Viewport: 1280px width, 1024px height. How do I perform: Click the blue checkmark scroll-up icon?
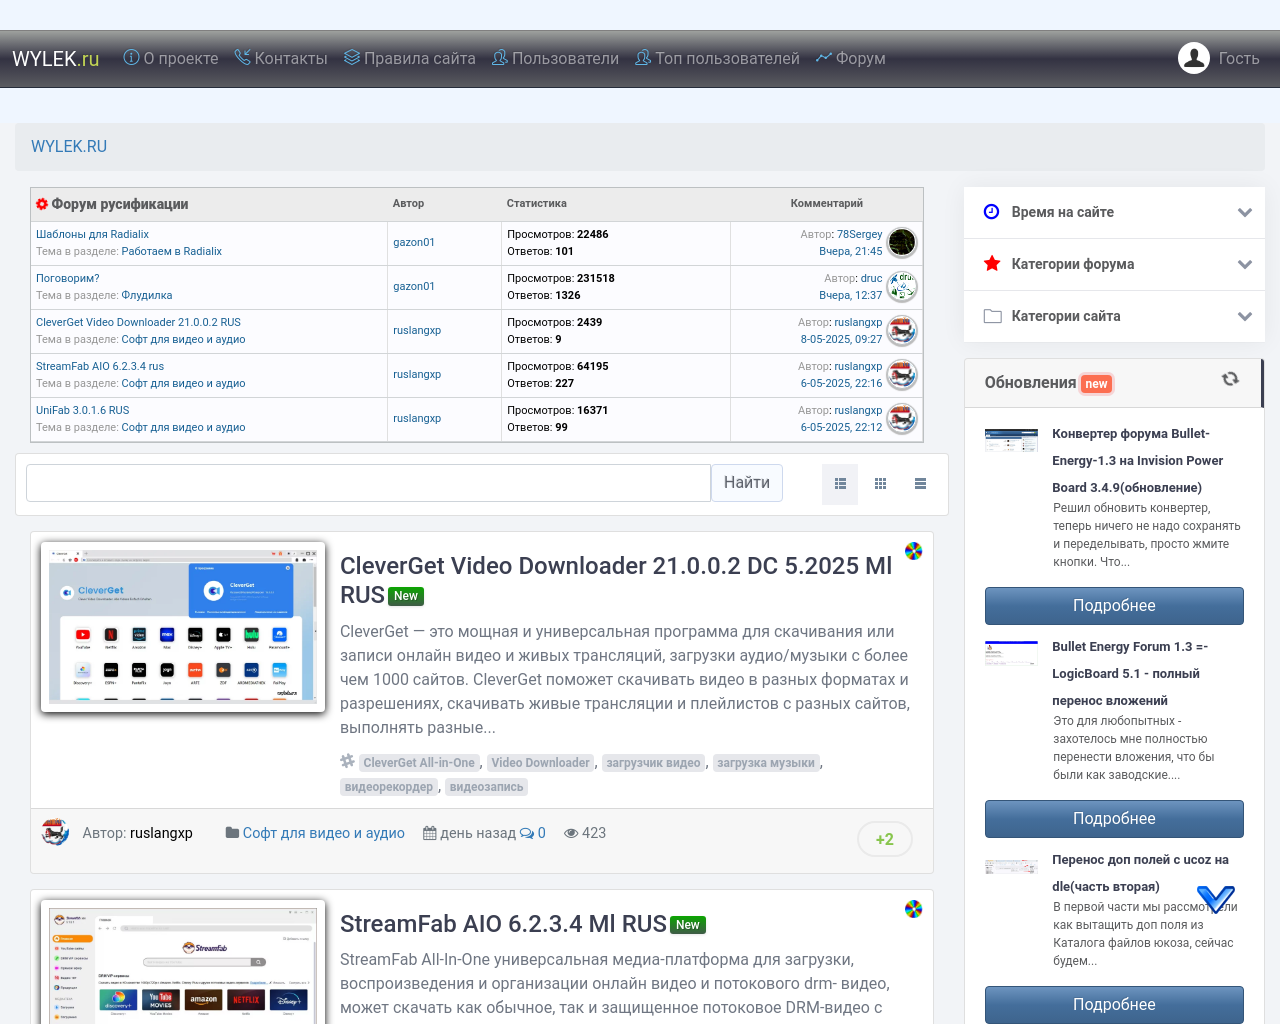point(1216,898)
